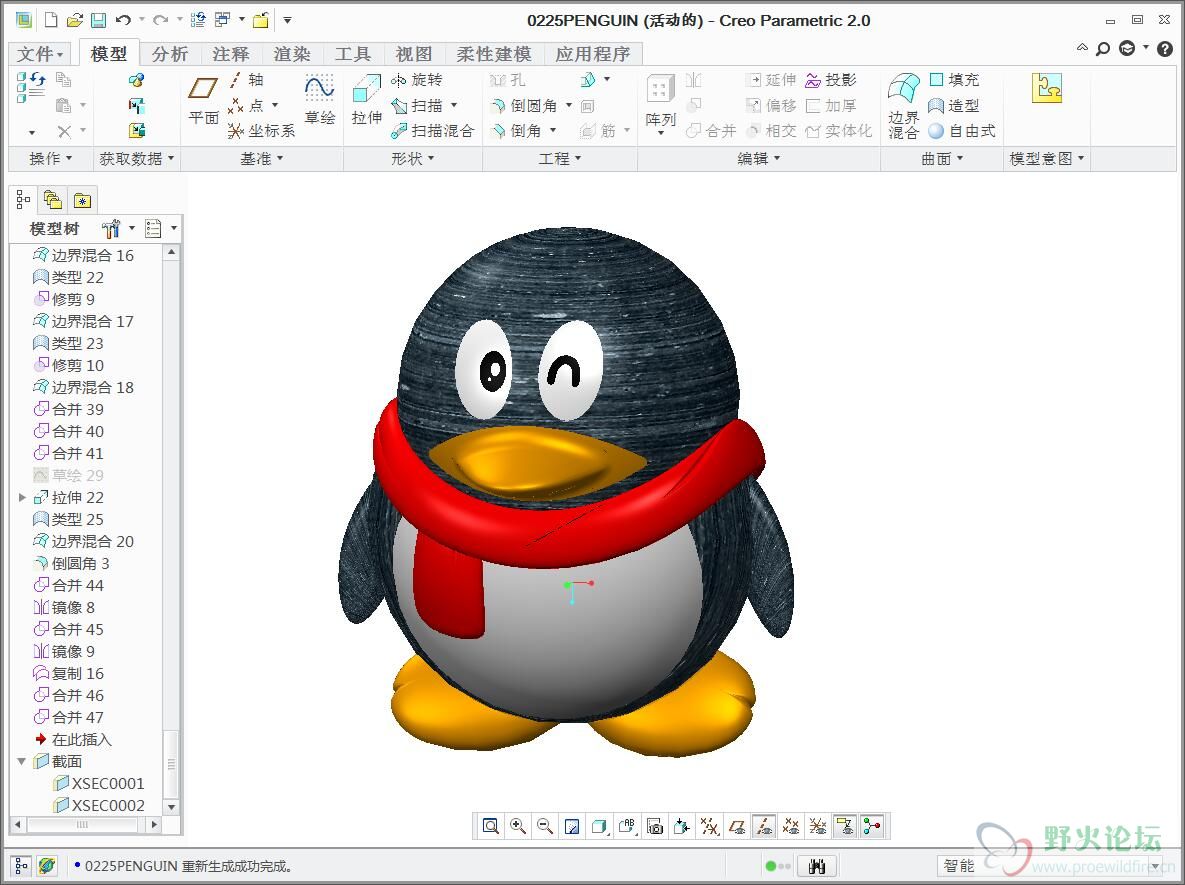Image resolution: width=1185 pixels, height=885 pixels.
Task: Select 边界混合 16 in the model tree
Action: (83, 255)
